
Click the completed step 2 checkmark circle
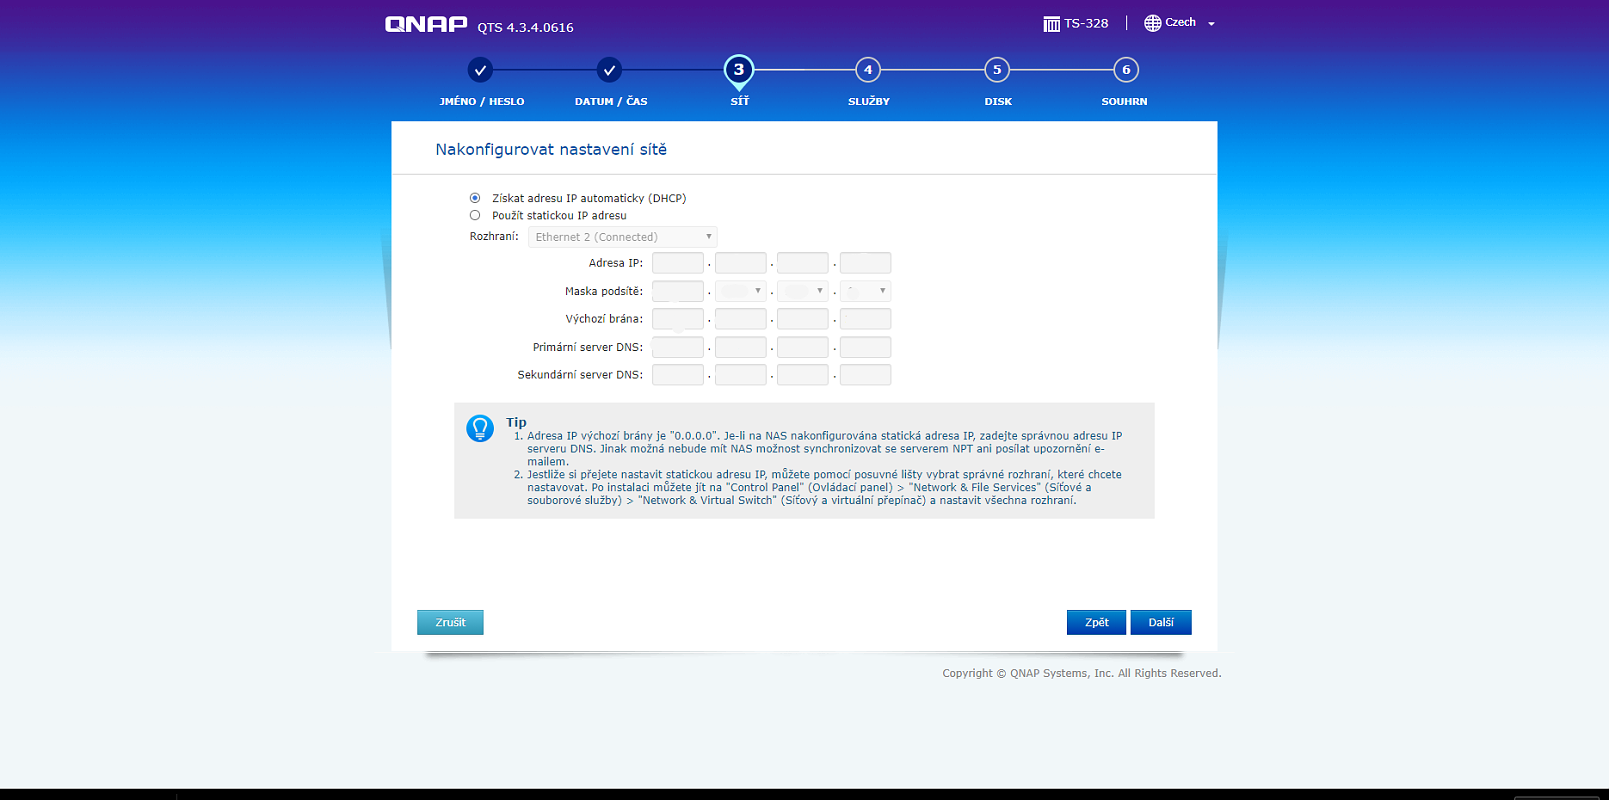tap(609, 70)
